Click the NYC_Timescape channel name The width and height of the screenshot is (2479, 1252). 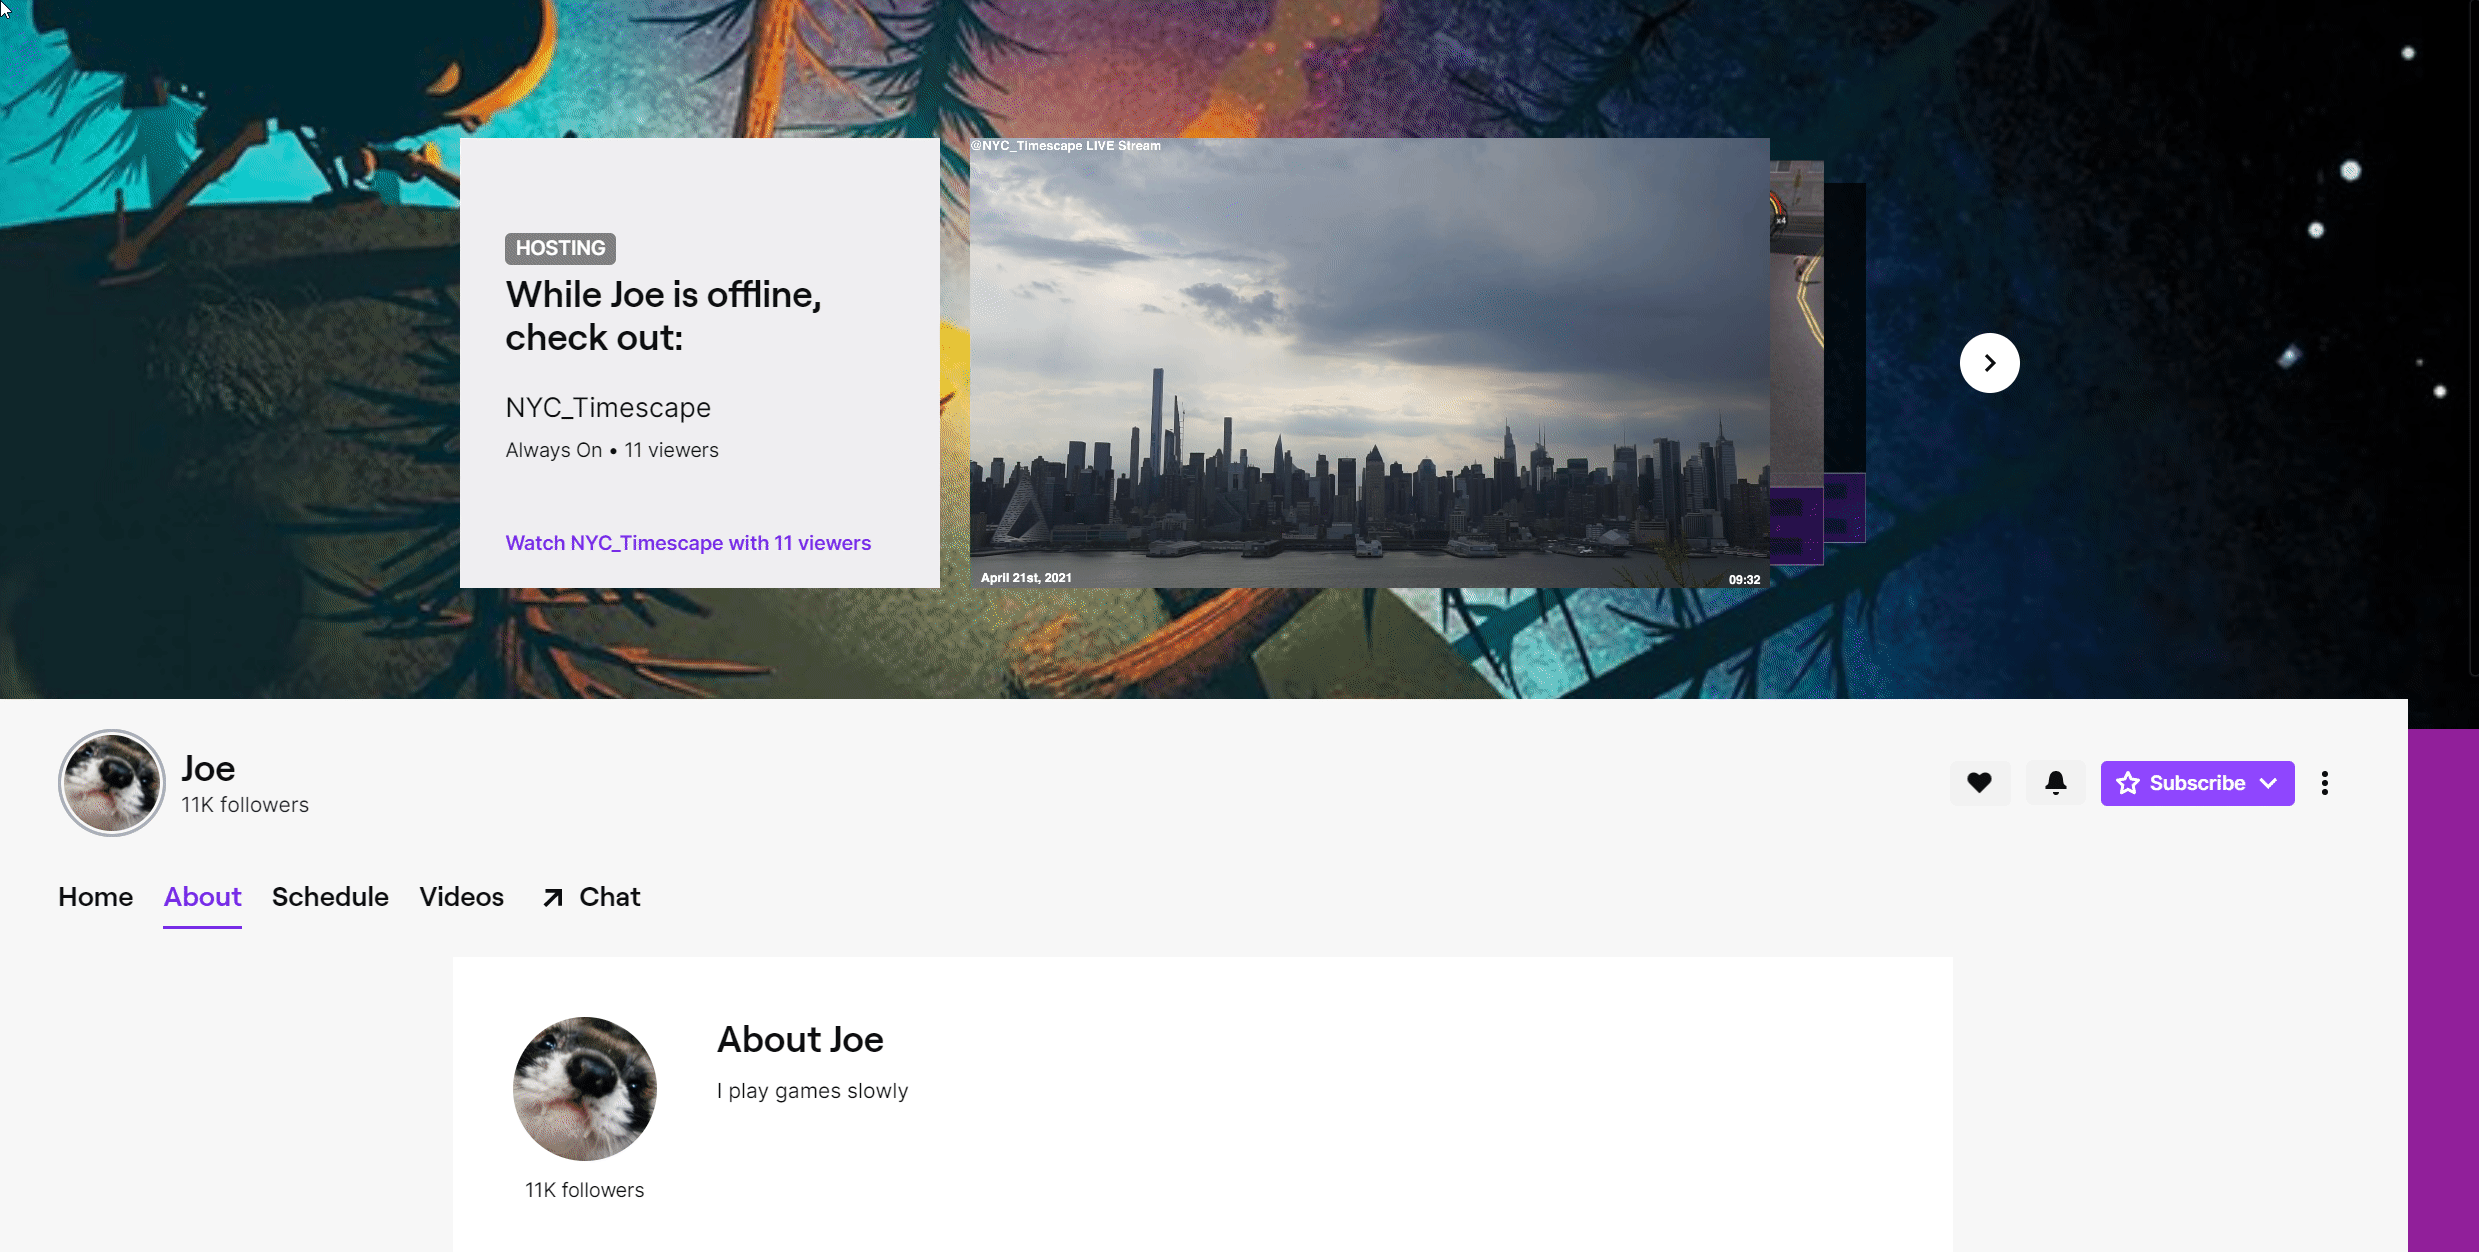pyautogui.click(x=608, y=408)
